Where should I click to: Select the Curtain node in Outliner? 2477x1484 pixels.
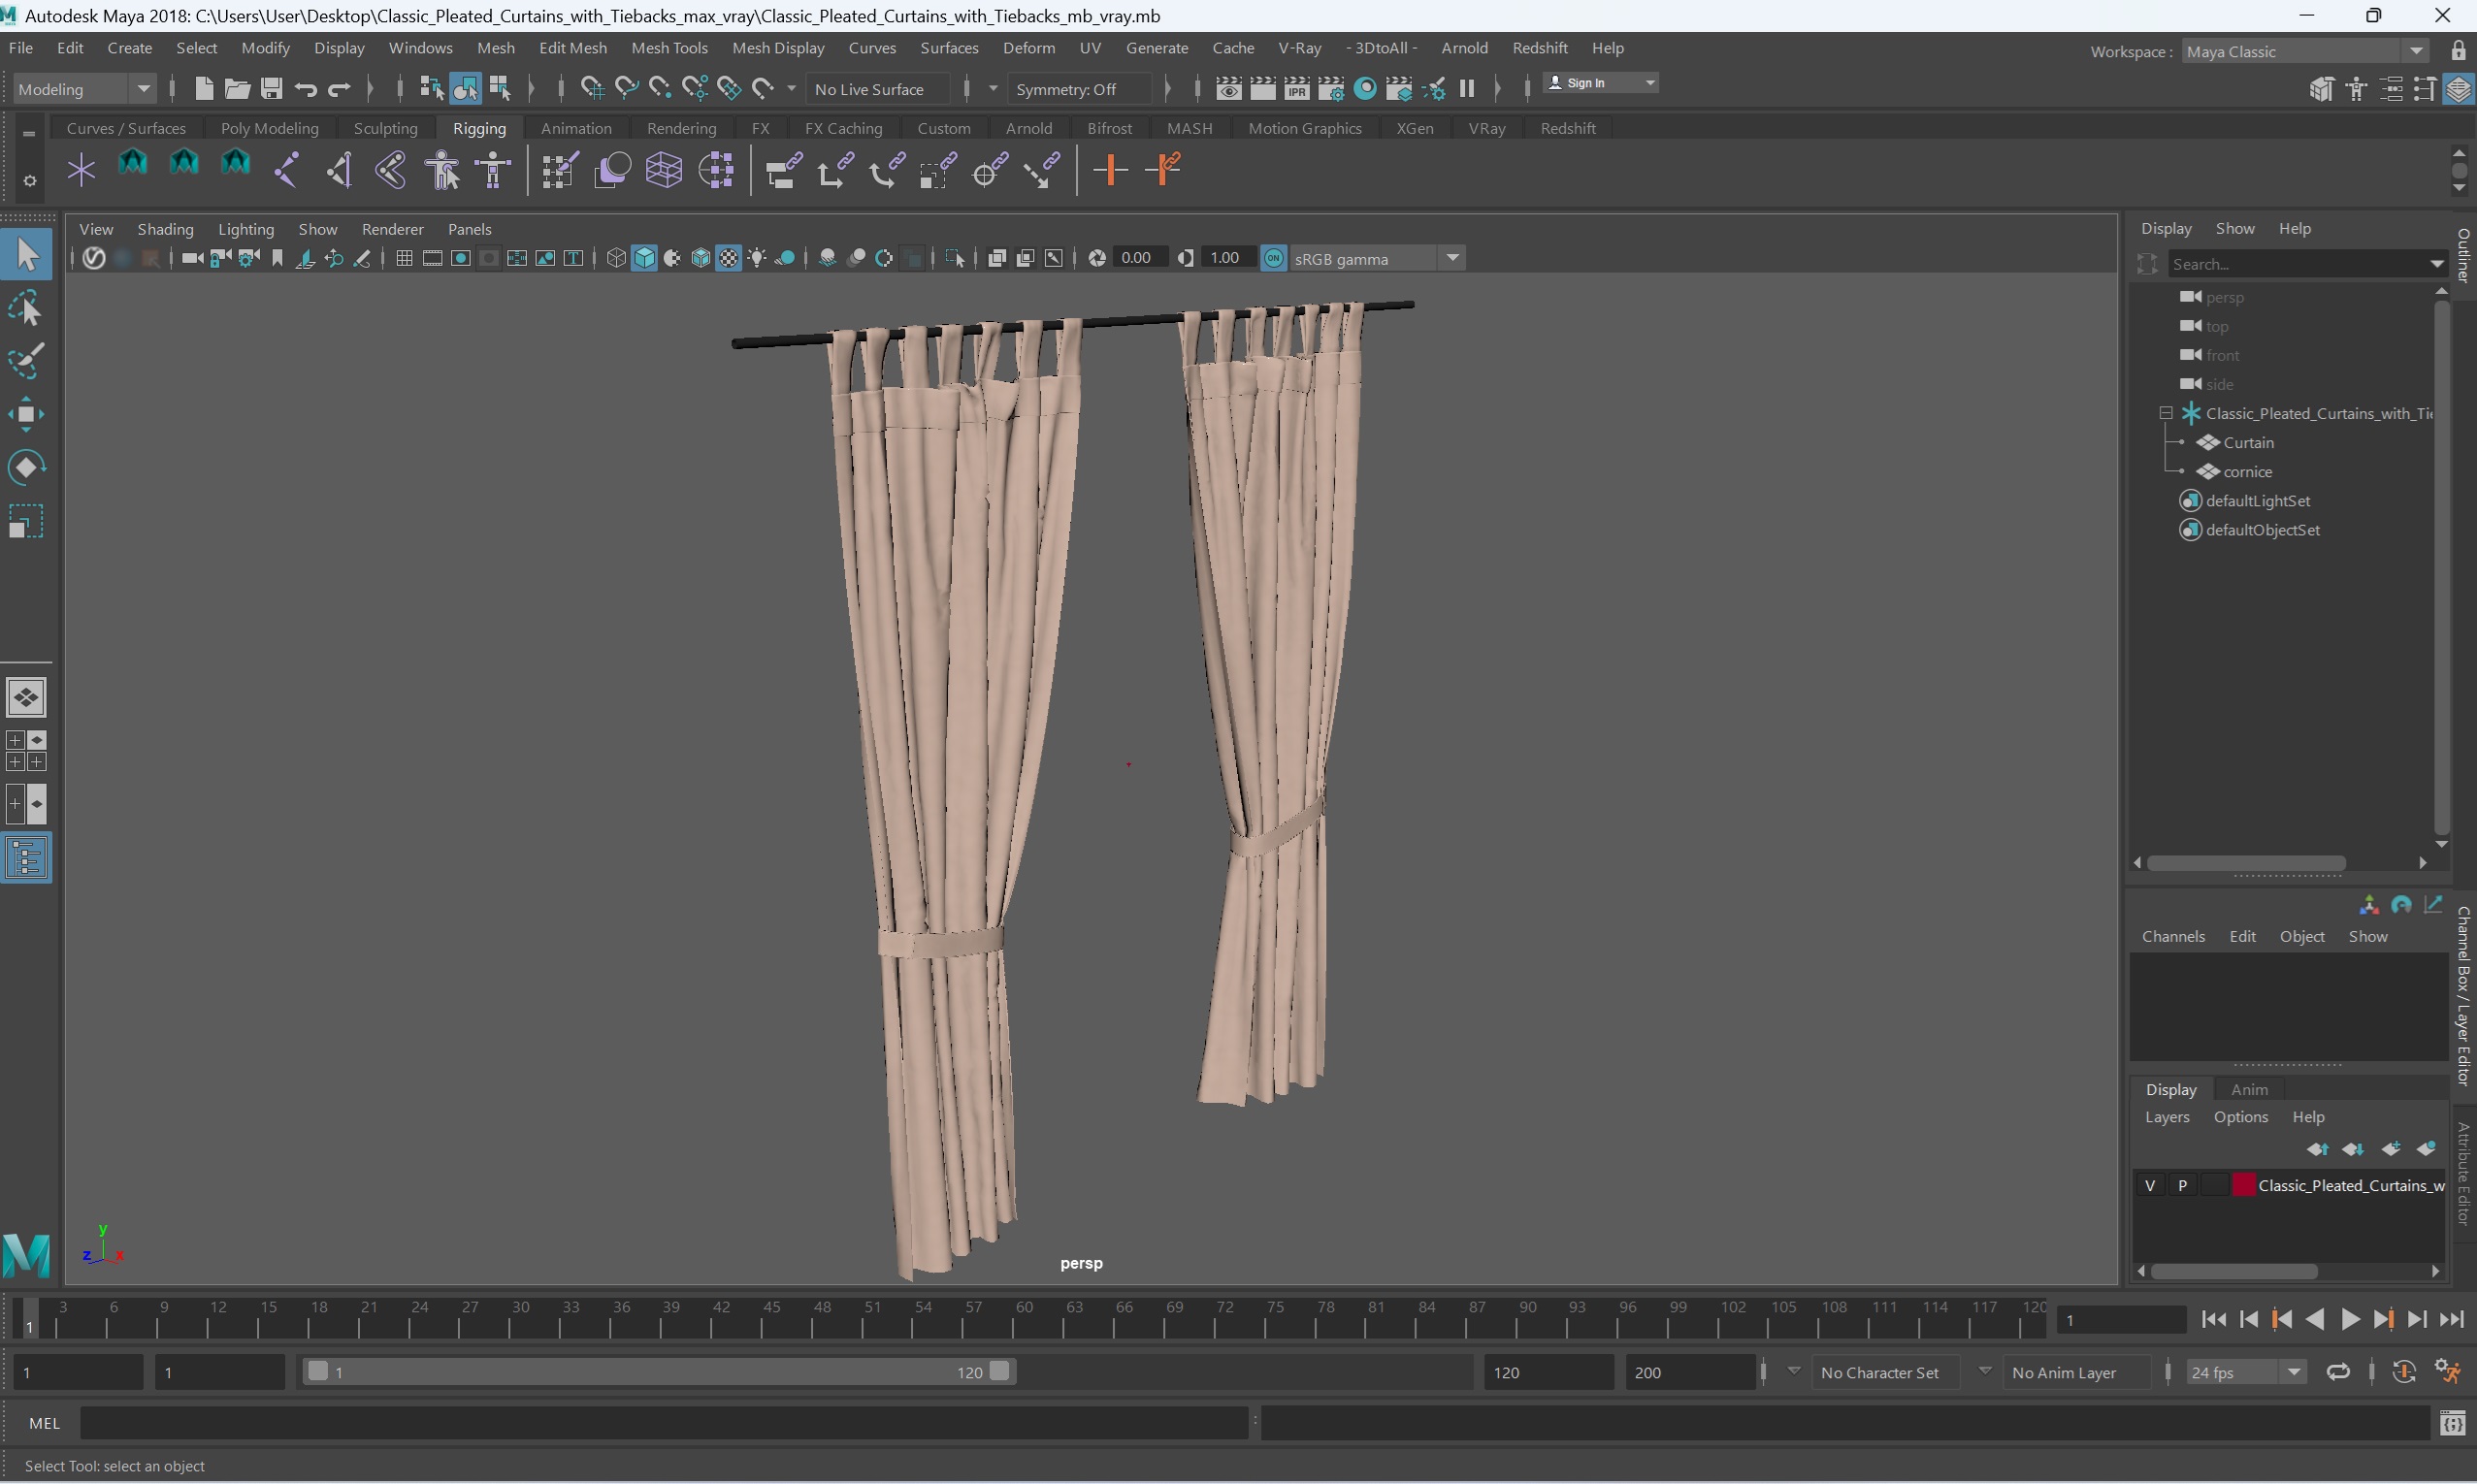point(2248,442)
